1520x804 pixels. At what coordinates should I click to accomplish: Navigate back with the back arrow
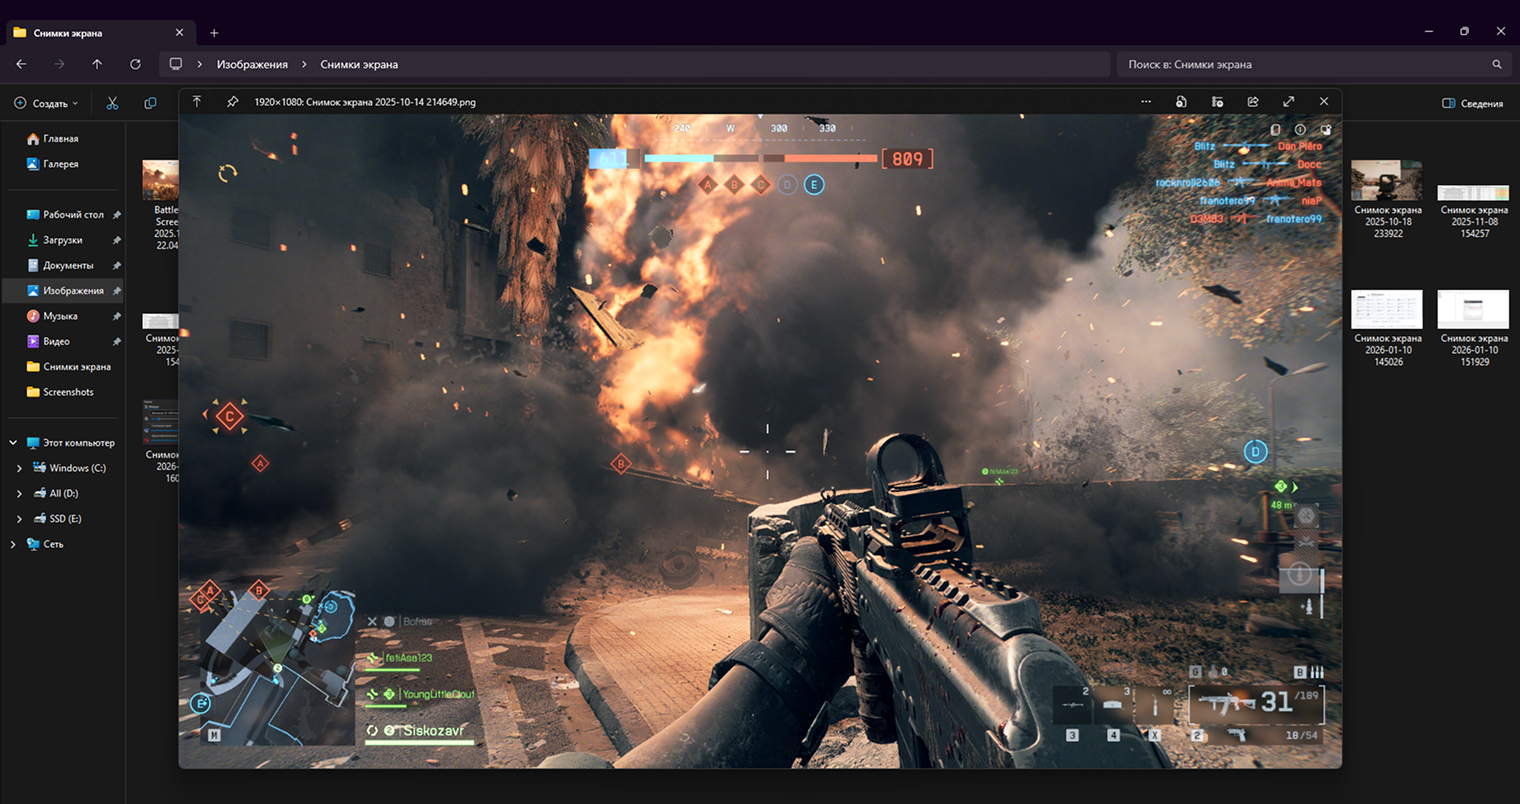tap(21, 64)
